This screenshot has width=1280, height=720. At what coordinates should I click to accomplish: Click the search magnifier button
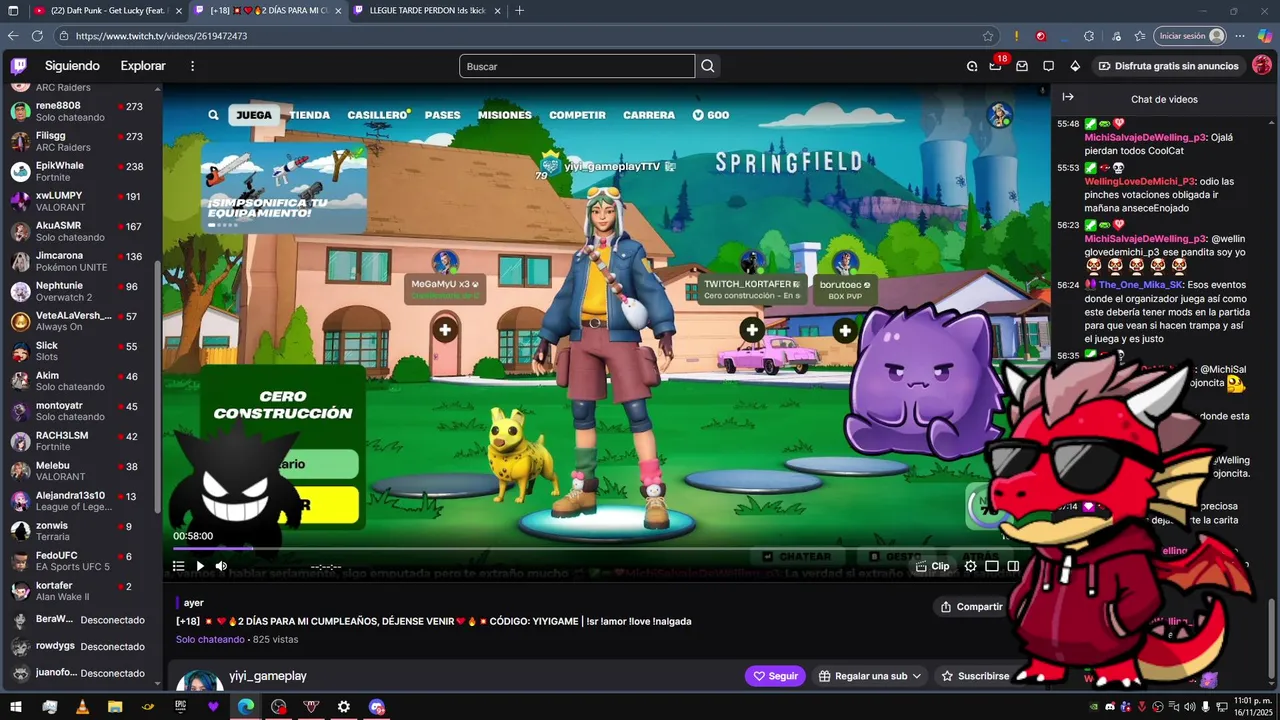click(708, 66)
